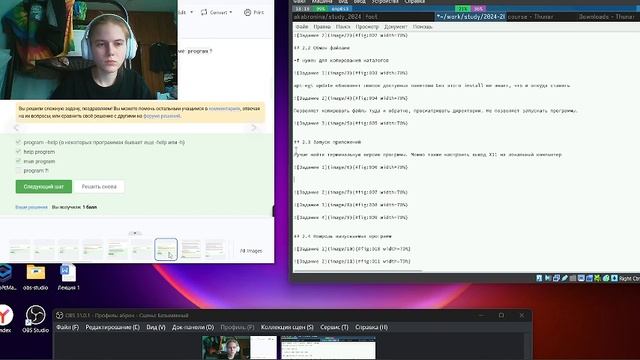Open Справка (H) menu in OBS
The image size is (640, 360).
pyautogui.click(x=371, y=327)
